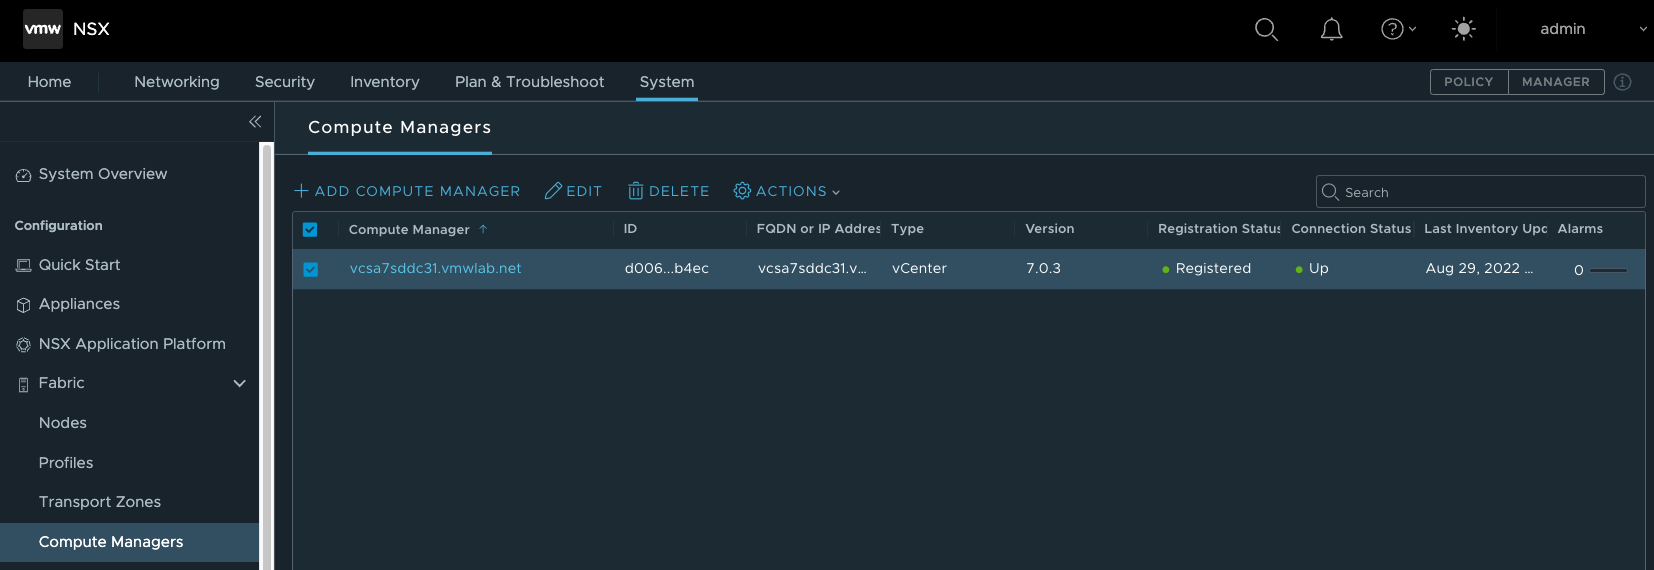
Task: Select the System tab
Action: pyautogui.click(x=667, y=82)
